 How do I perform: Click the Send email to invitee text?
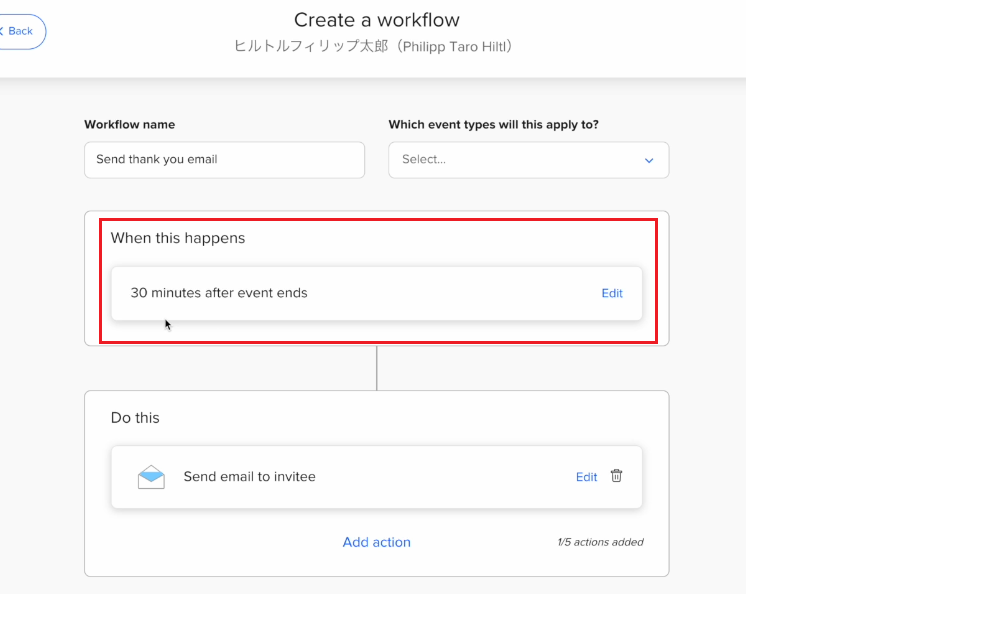pos(250,476)
